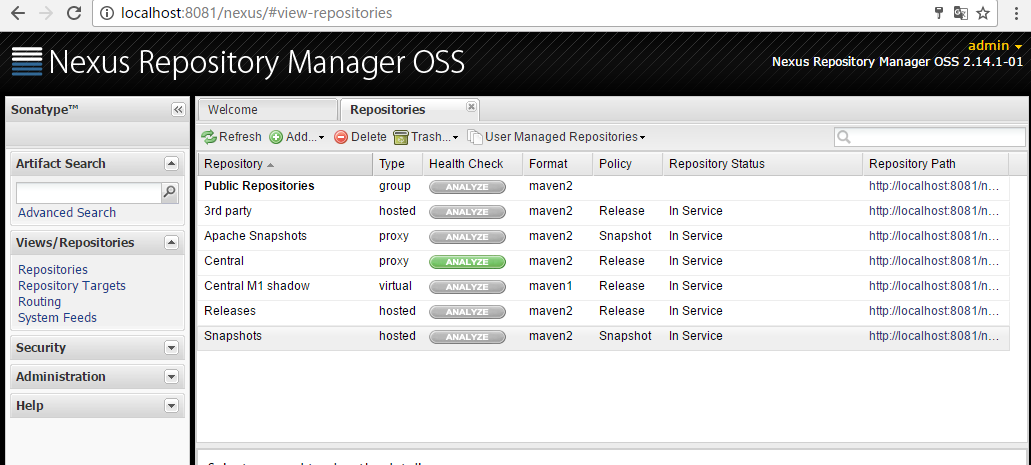Sort by the Repository column header

[285, 164]
